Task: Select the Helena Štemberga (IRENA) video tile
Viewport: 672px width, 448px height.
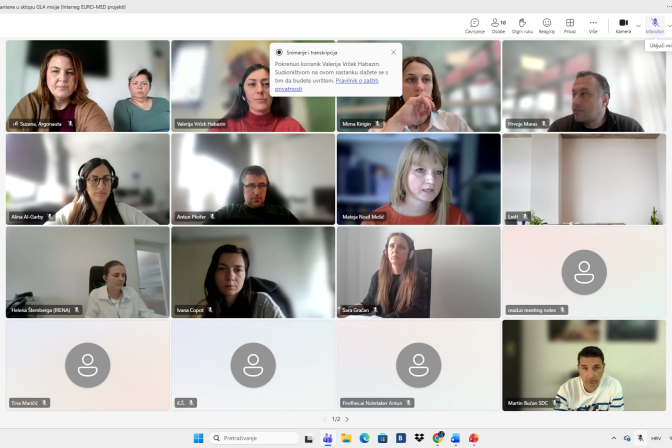Action: (x=87, y=272)
